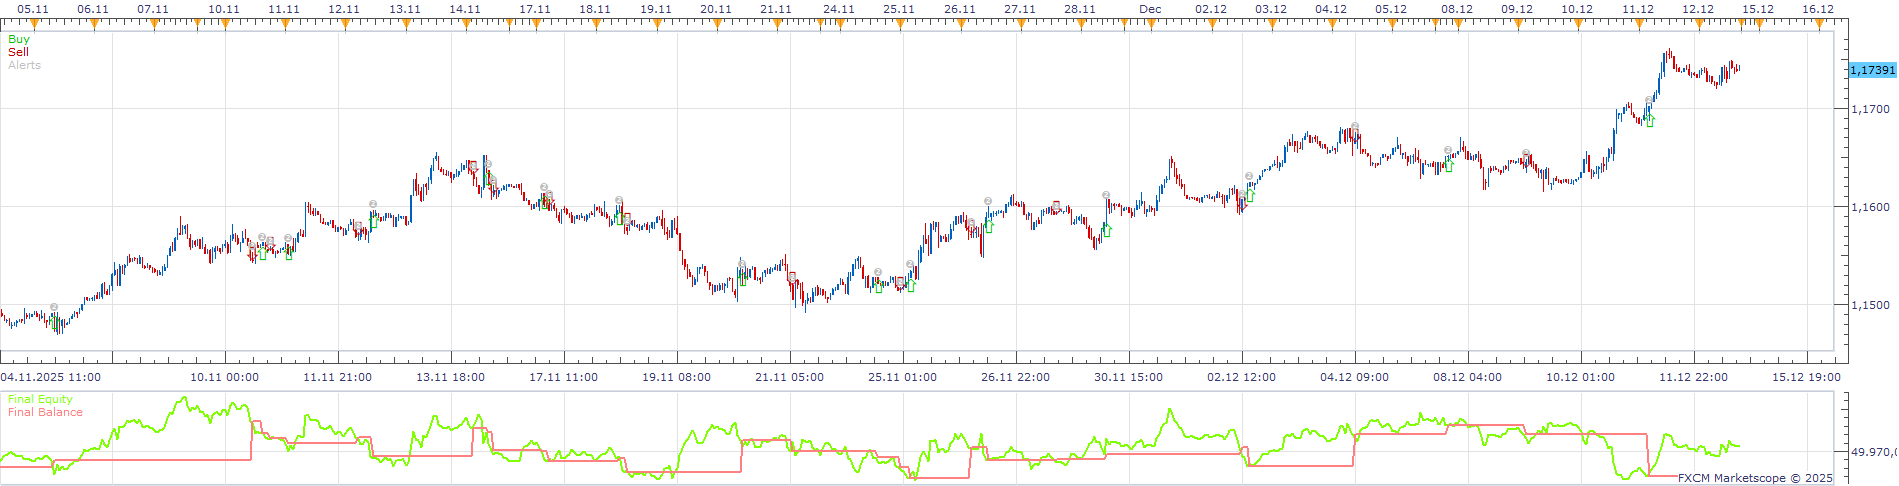Click the 04.11.2025 11:00 time label
The height and width of the screenshot is (486, 1899).
coord(51,377)
